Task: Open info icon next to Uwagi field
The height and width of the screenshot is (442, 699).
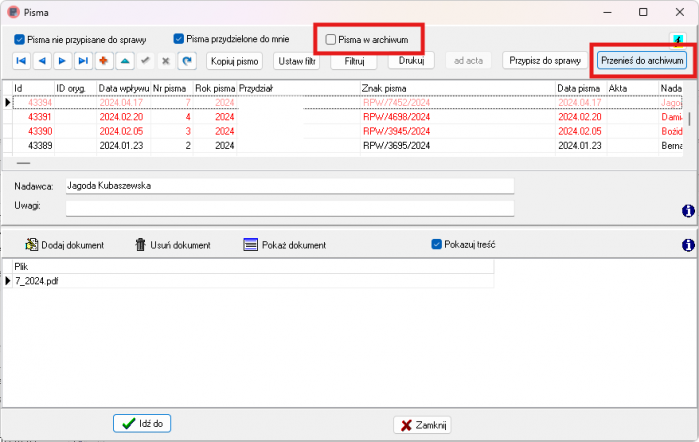Action: [x=688, y=211]
